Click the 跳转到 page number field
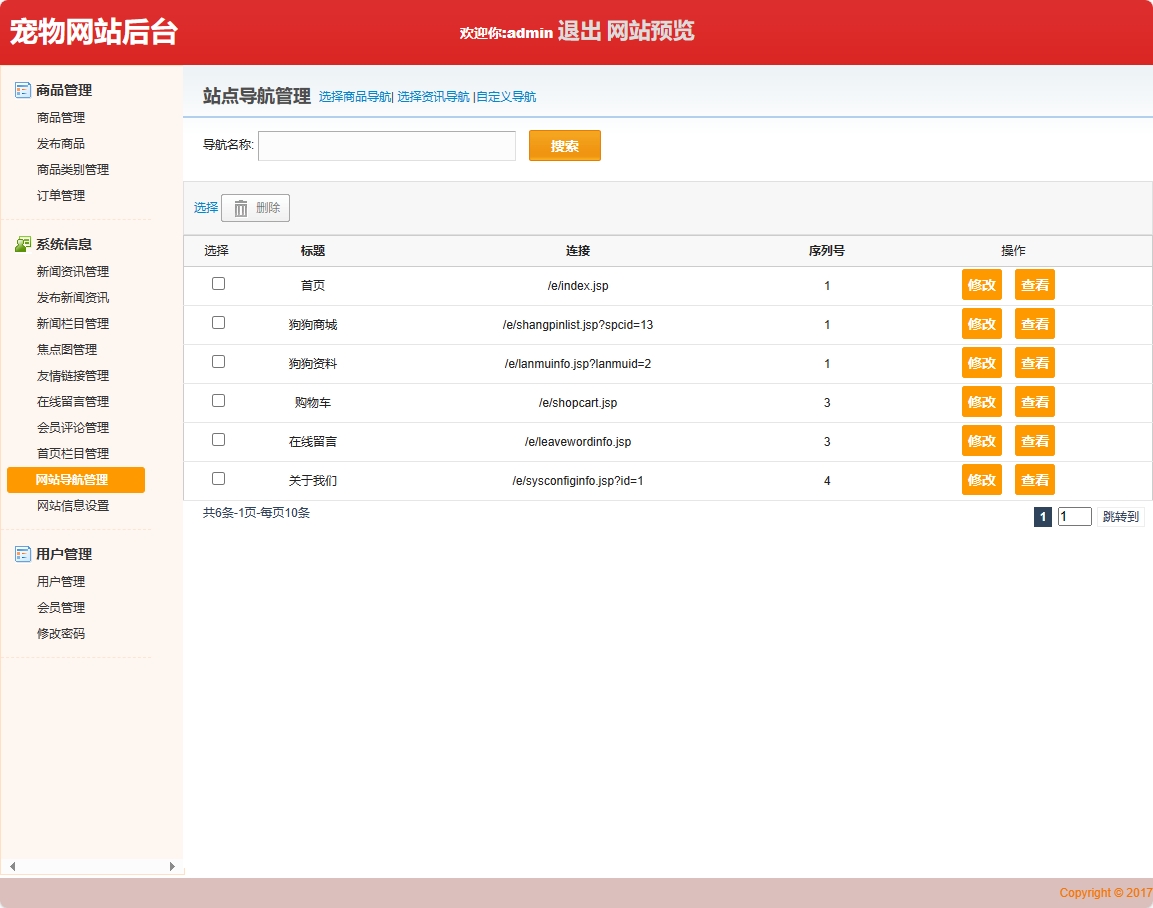 [x=1074, y=516]
